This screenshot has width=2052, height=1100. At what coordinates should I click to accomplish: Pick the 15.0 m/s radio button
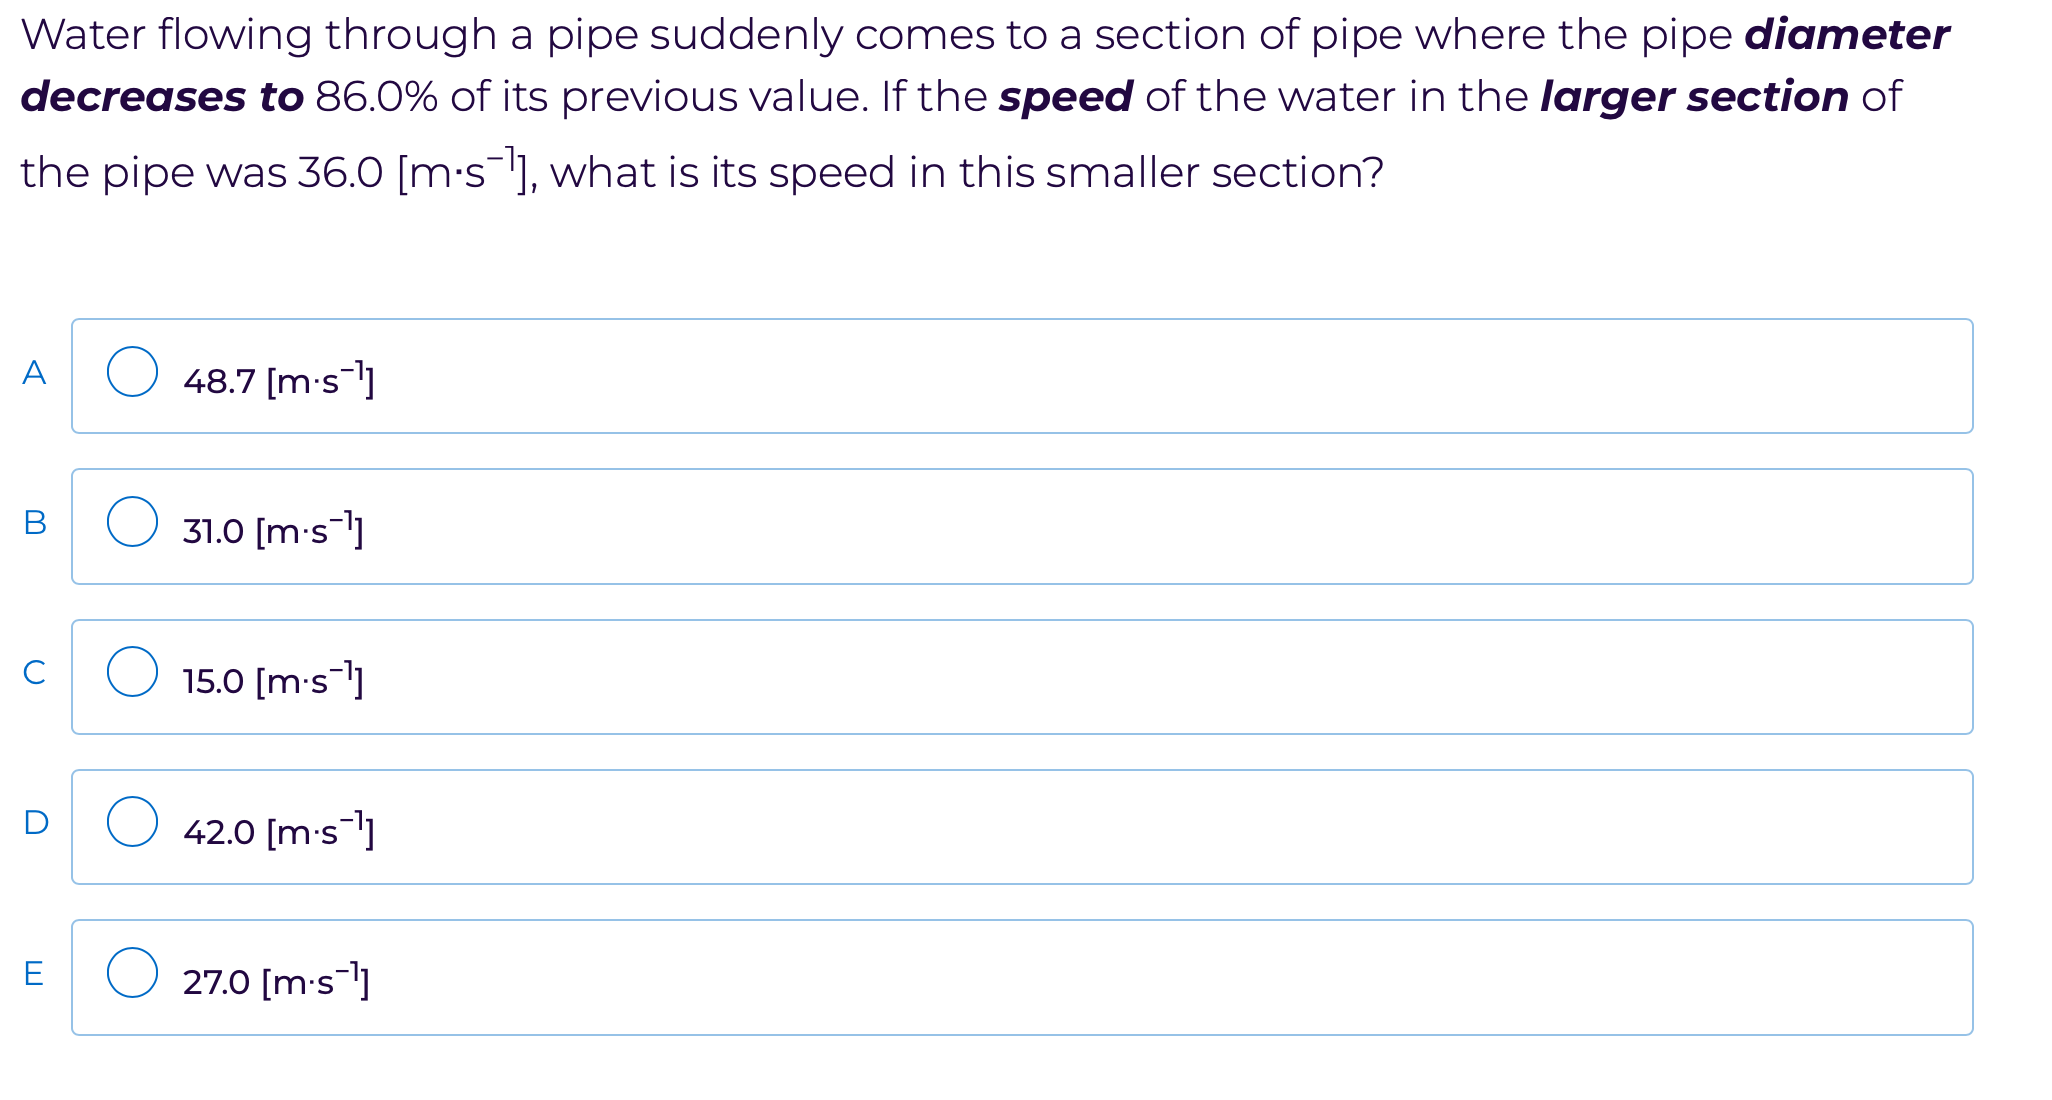pyautogui.click(x=133, y=671)
